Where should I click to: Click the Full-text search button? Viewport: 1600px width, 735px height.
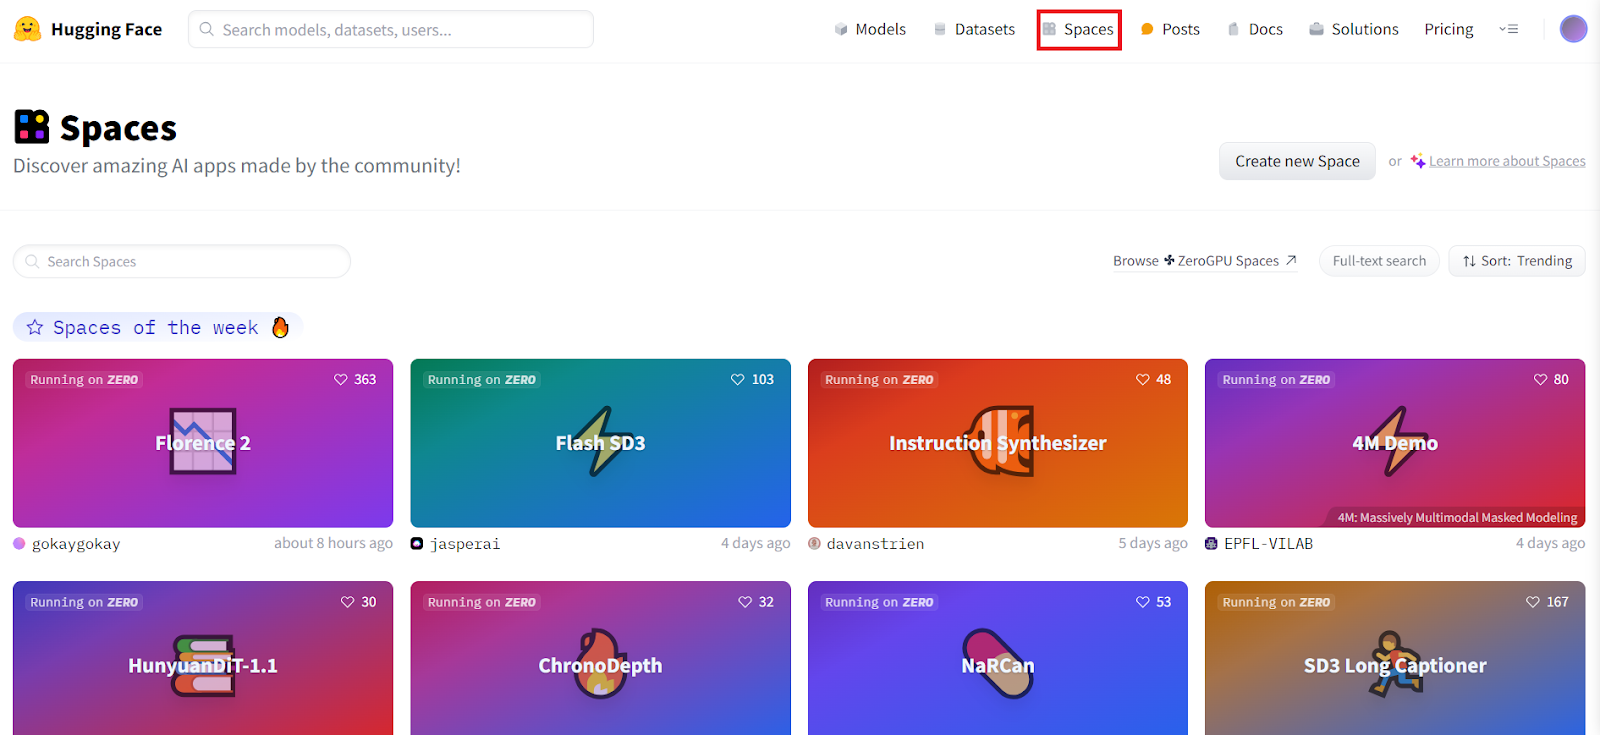tap(1379, 261)
